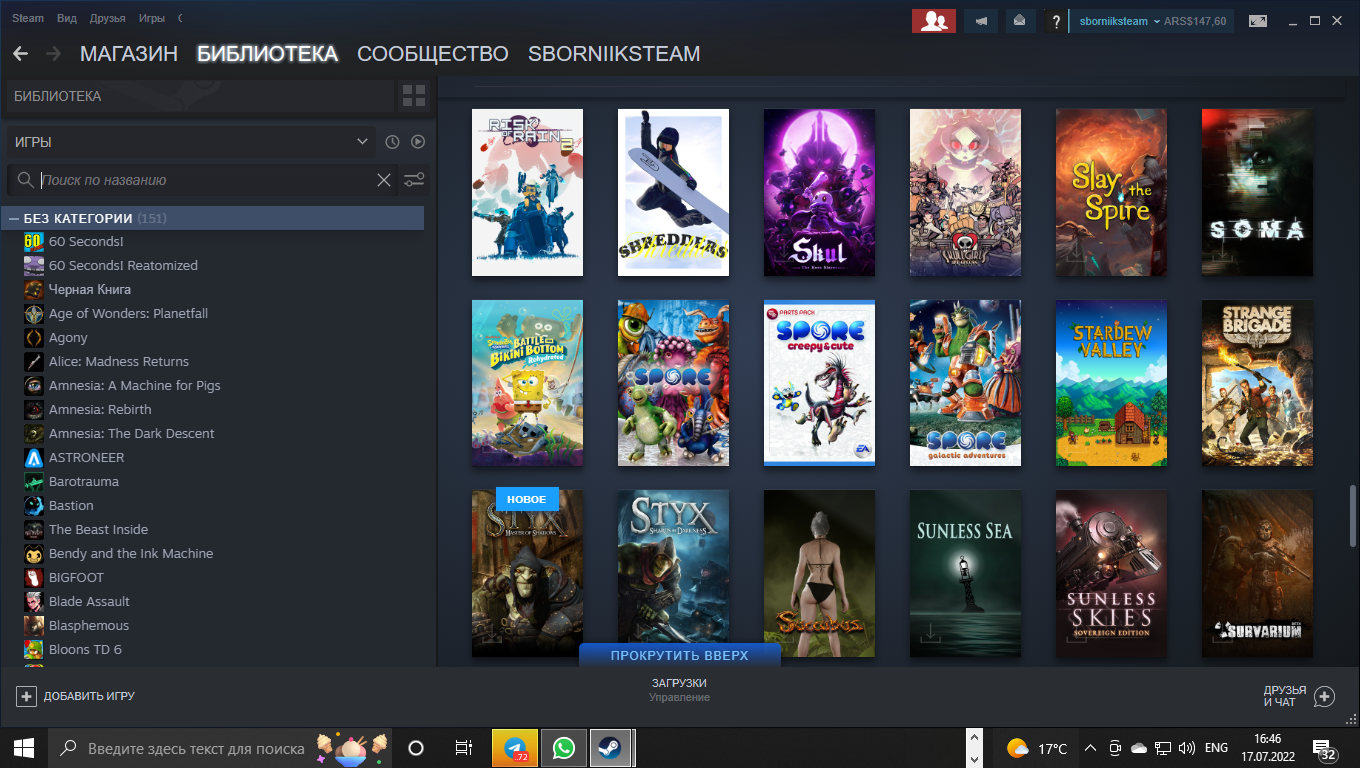Open Windows Start menu

click(24, 748)
